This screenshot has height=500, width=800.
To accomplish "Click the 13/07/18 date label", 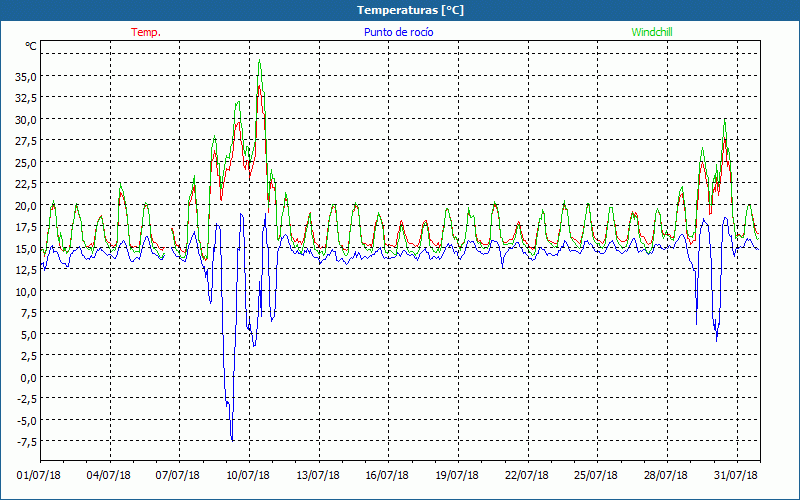I will (x=318, y=476).
